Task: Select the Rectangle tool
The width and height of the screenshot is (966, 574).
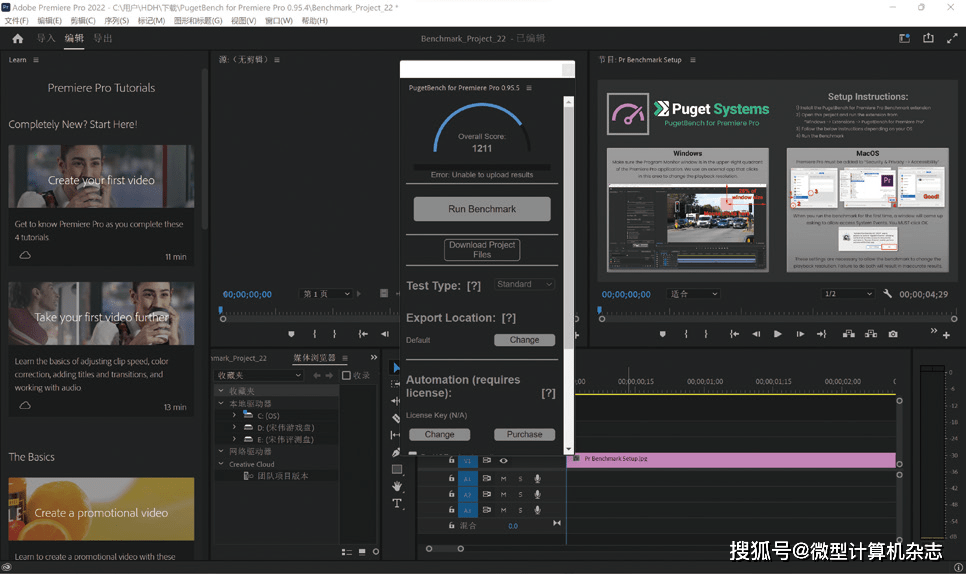Action: click(397, 469)
